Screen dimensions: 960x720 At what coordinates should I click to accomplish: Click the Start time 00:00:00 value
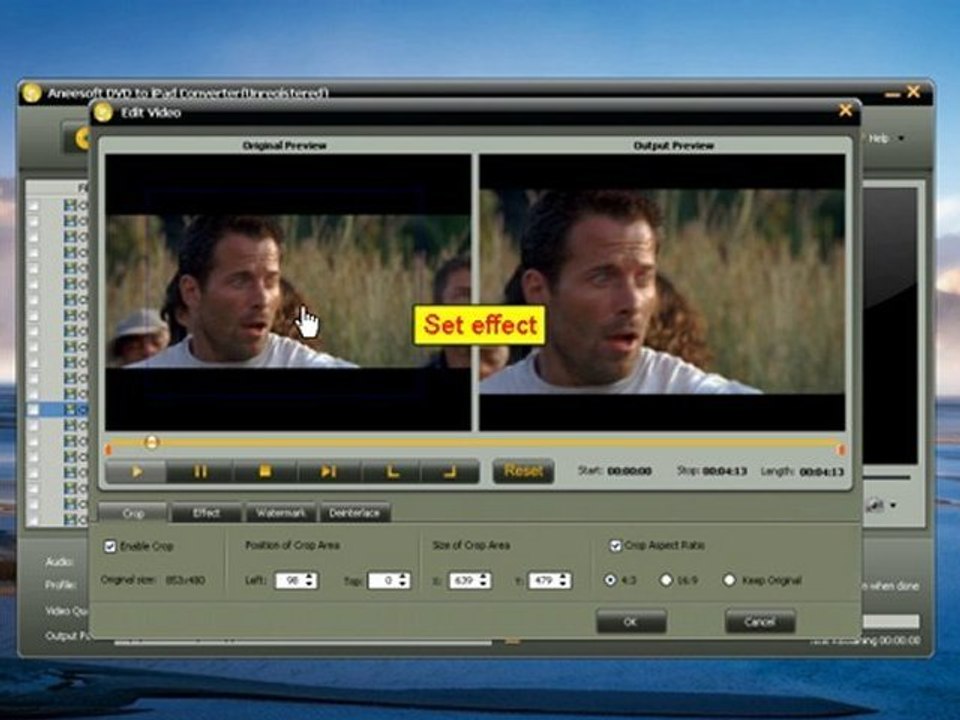coord(629,471)
